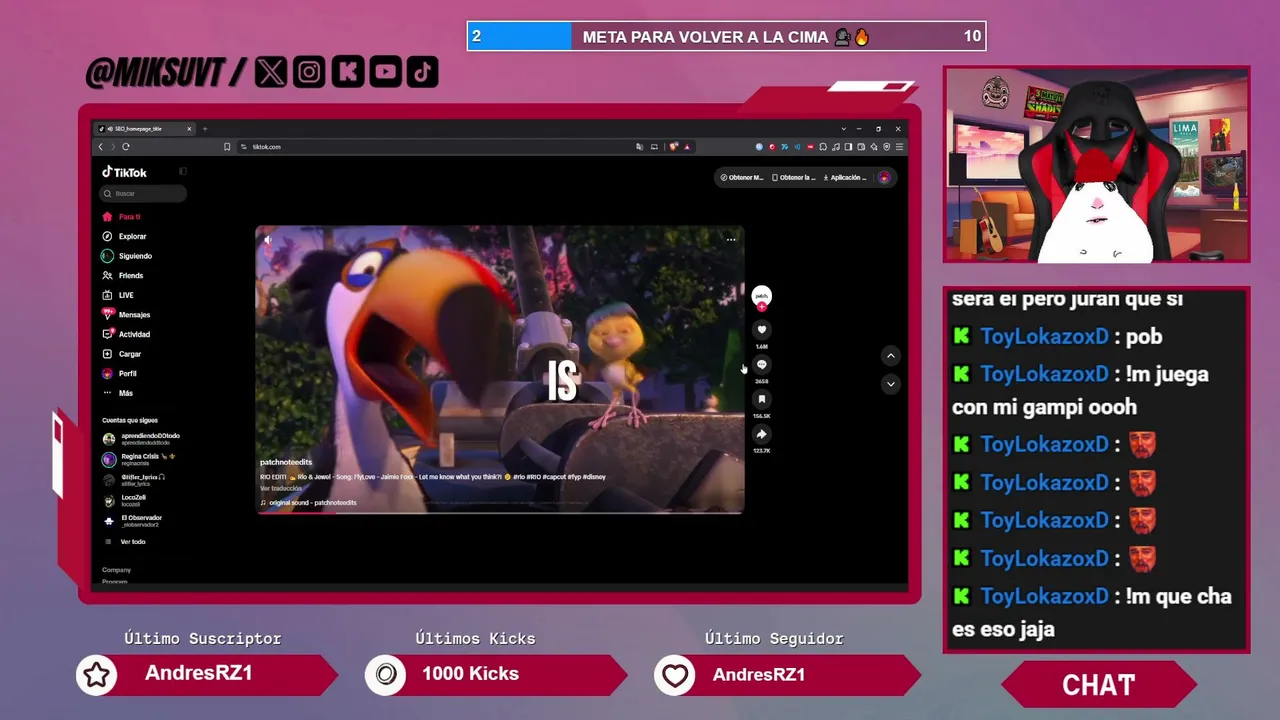Go to the previous video with up arrow
This screenshot has height=720, width=1280.
890,356
